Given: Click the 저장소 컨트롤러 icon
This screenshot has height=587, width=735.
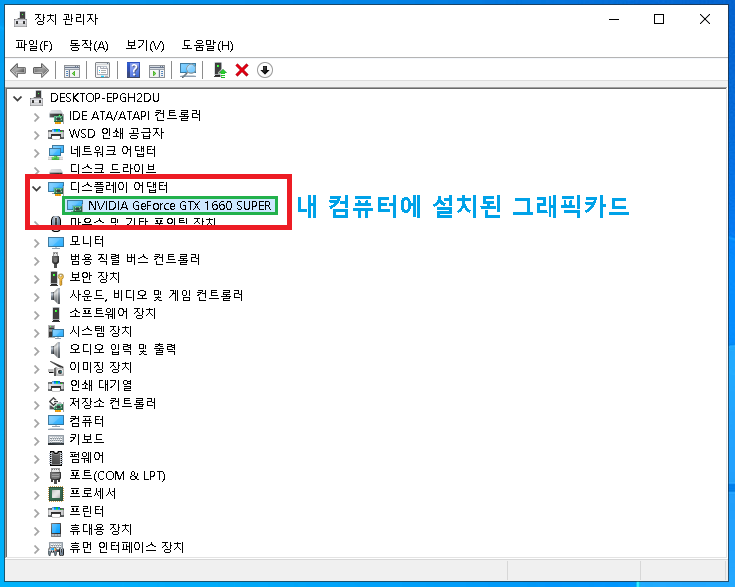Looking at the screenshot, I should point(56,404).
